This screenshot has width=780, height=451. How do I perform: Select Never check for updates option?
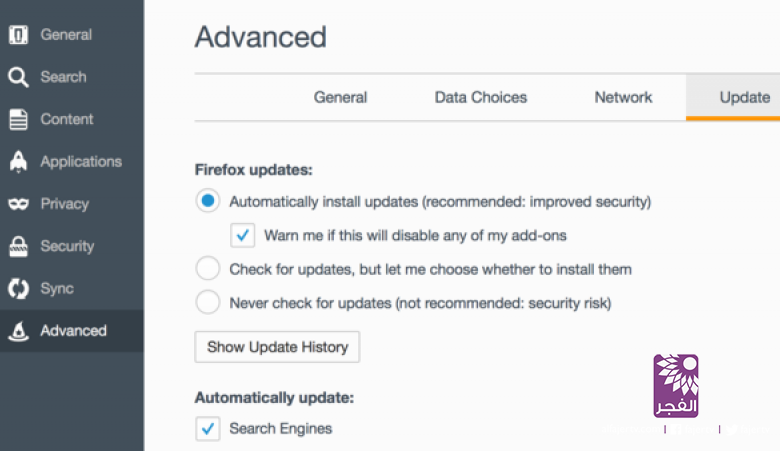[x=207, y=301]
